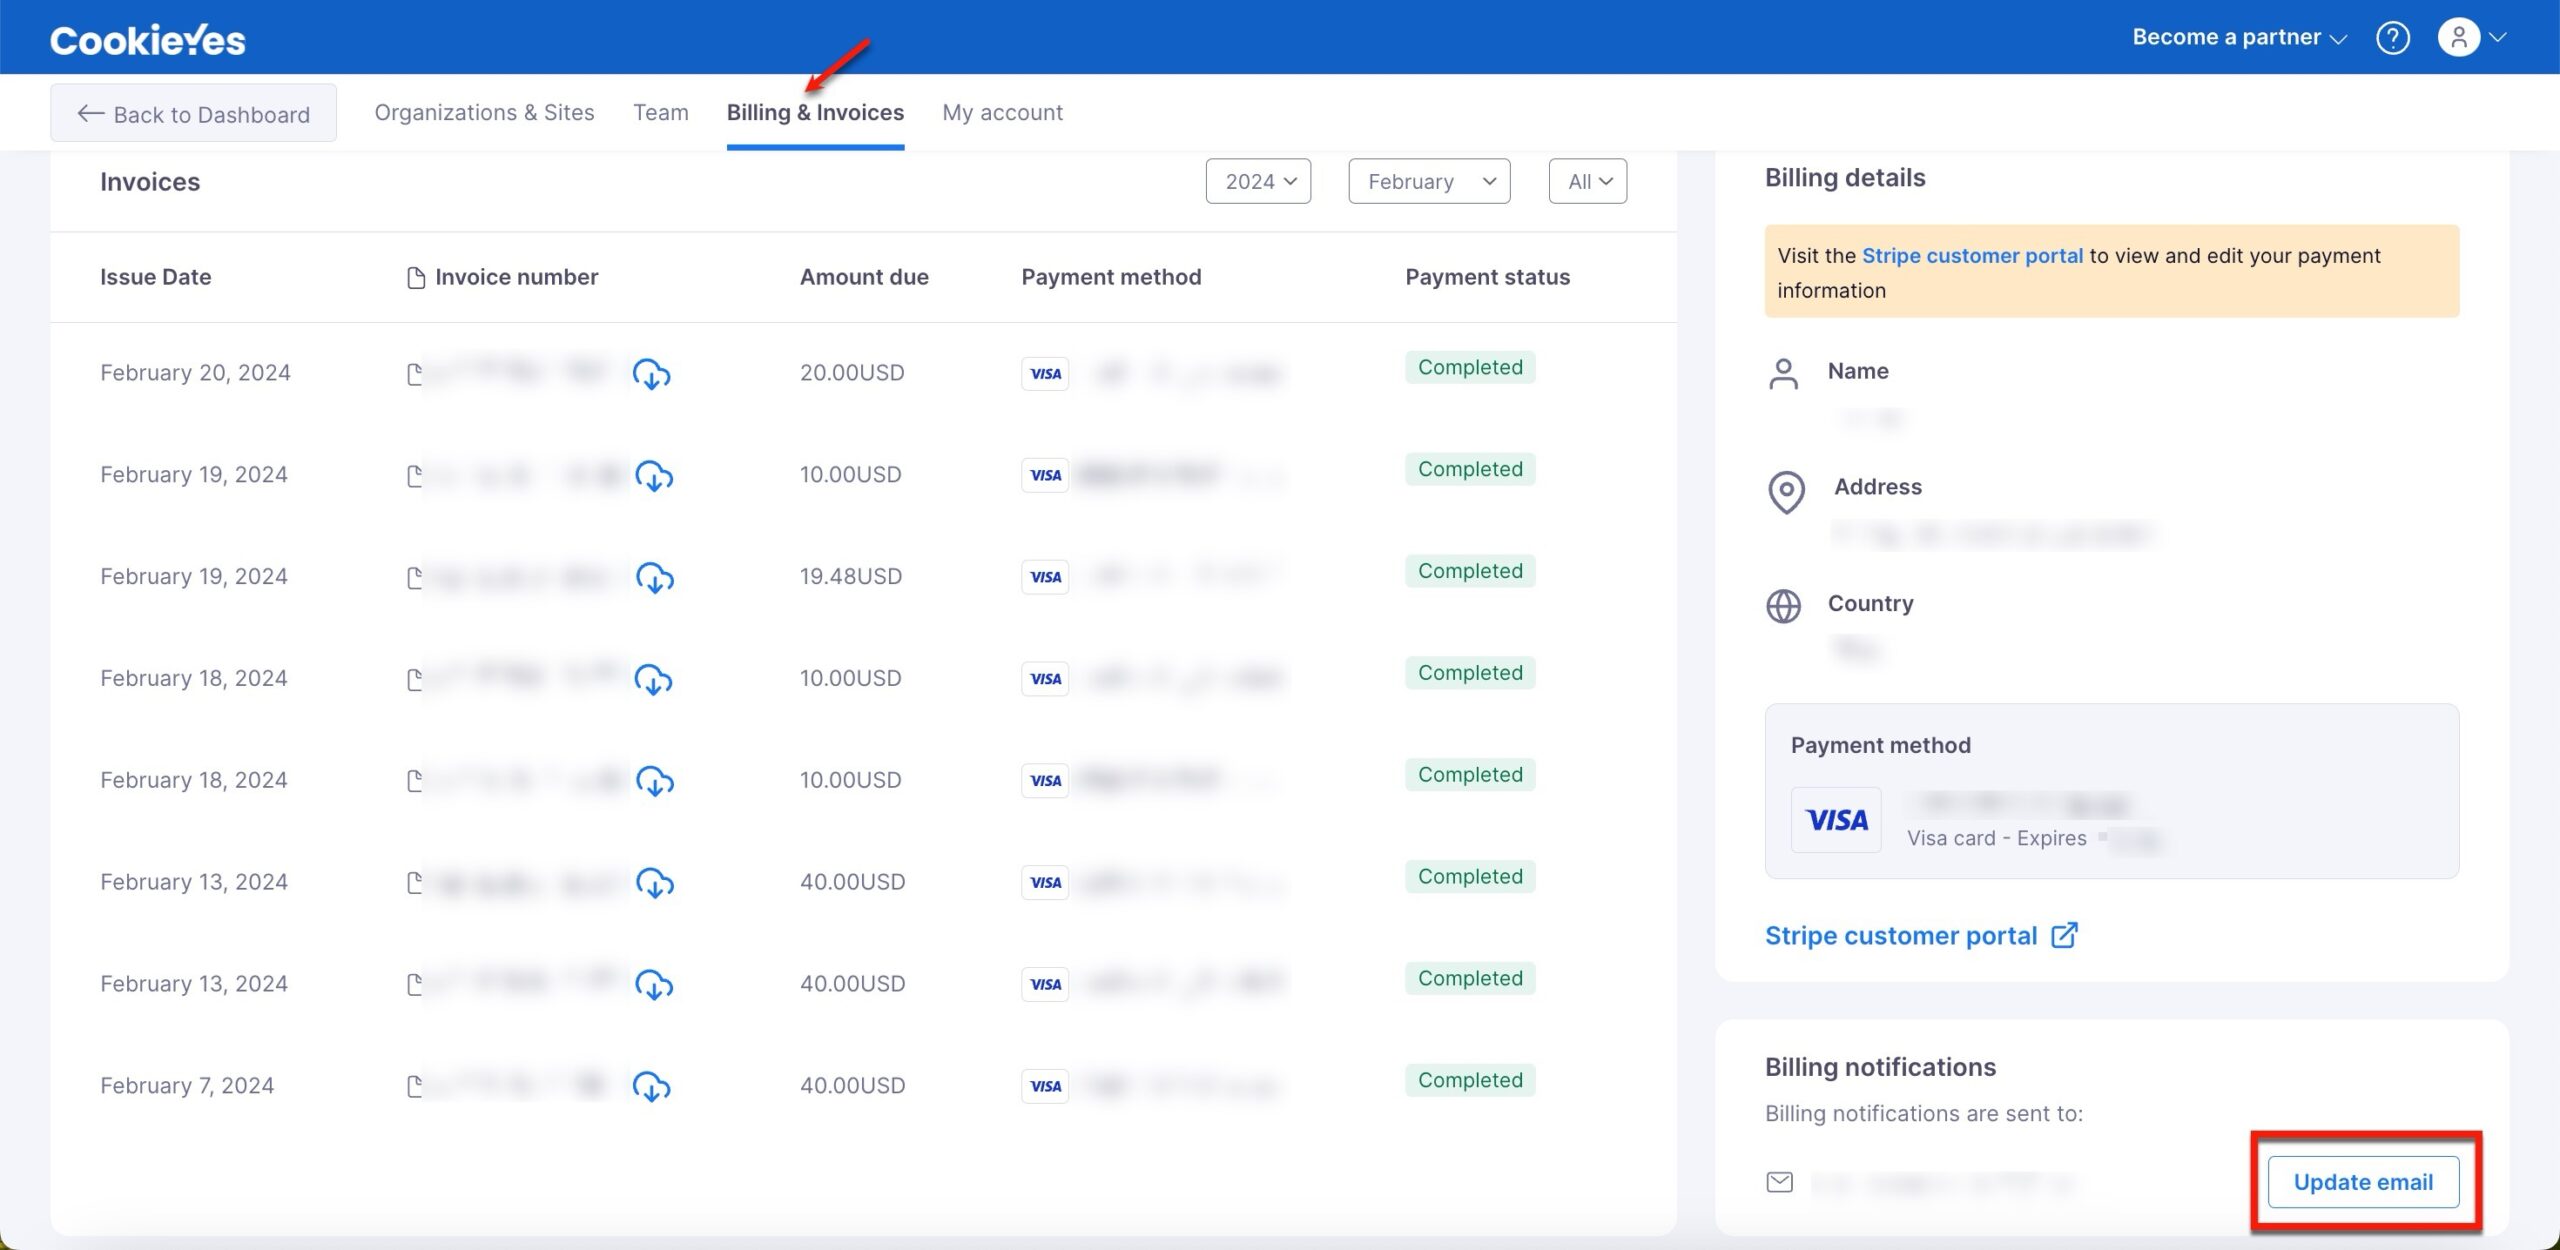This screenshot has height=1250, width=2560.
Task: Expand the Become a partner menu
Action: tap(2238, 37)
